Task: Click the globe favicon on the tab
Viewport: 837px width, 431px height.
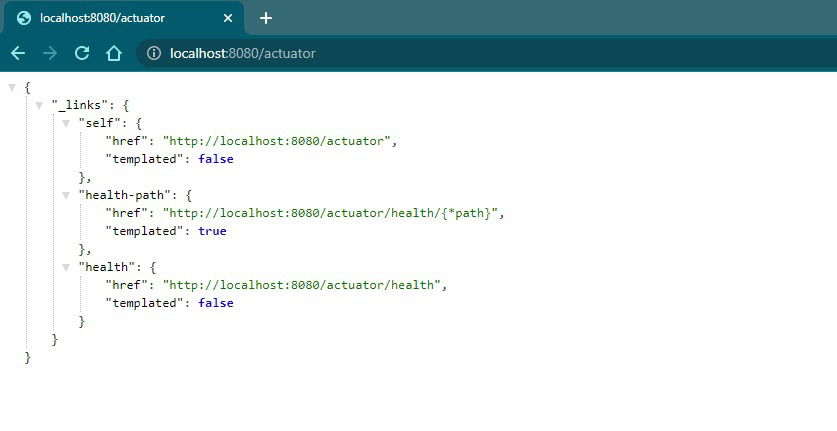Action: tap(24, 18)
